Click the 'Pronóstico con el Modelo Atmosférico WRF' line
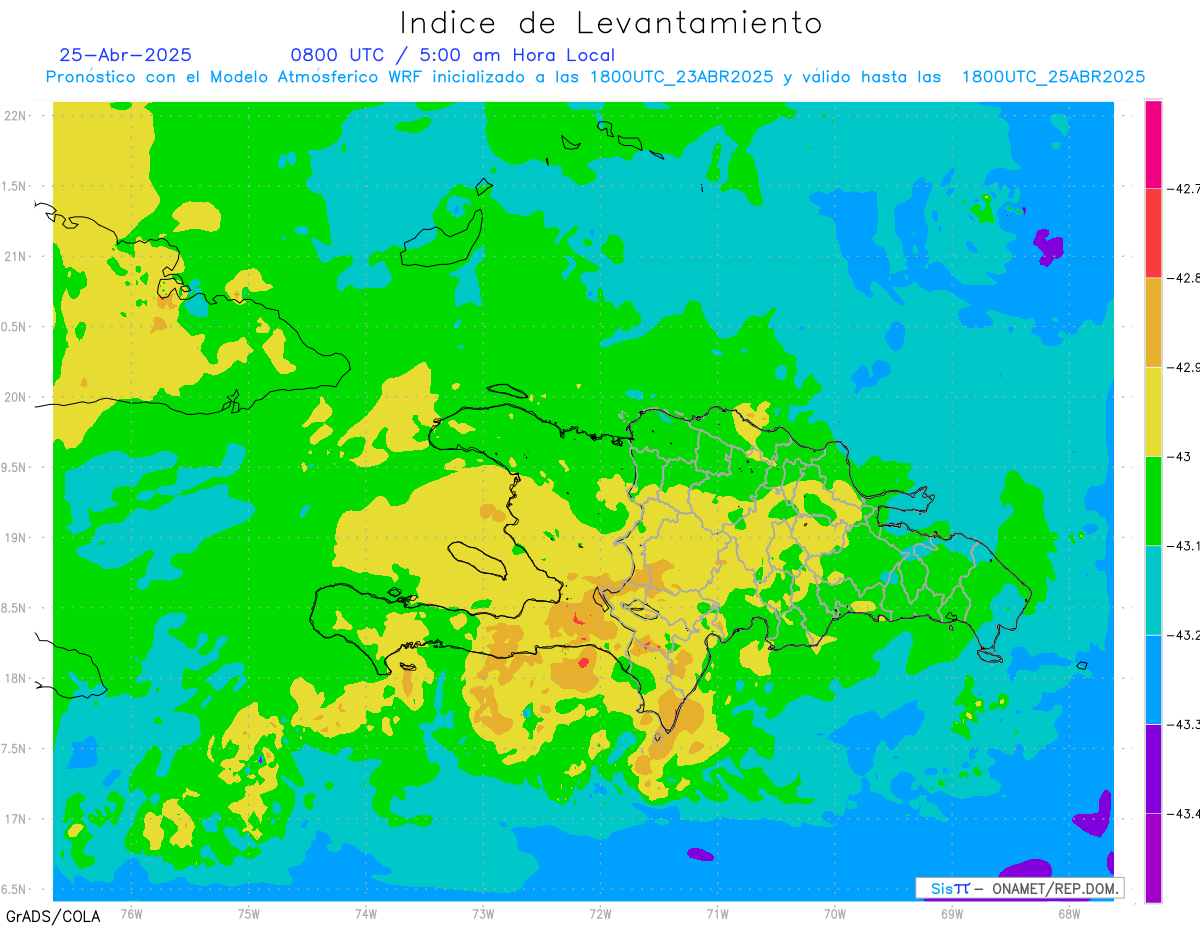The width and height of the screenshot is (1200, 927). [595, 77]
